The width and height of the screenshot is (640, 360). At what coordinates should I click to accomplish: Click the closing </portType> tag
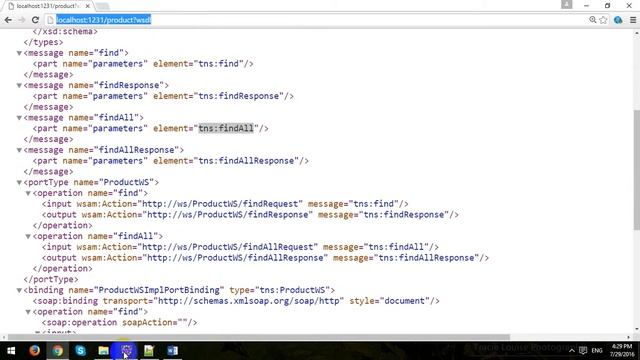51,279
